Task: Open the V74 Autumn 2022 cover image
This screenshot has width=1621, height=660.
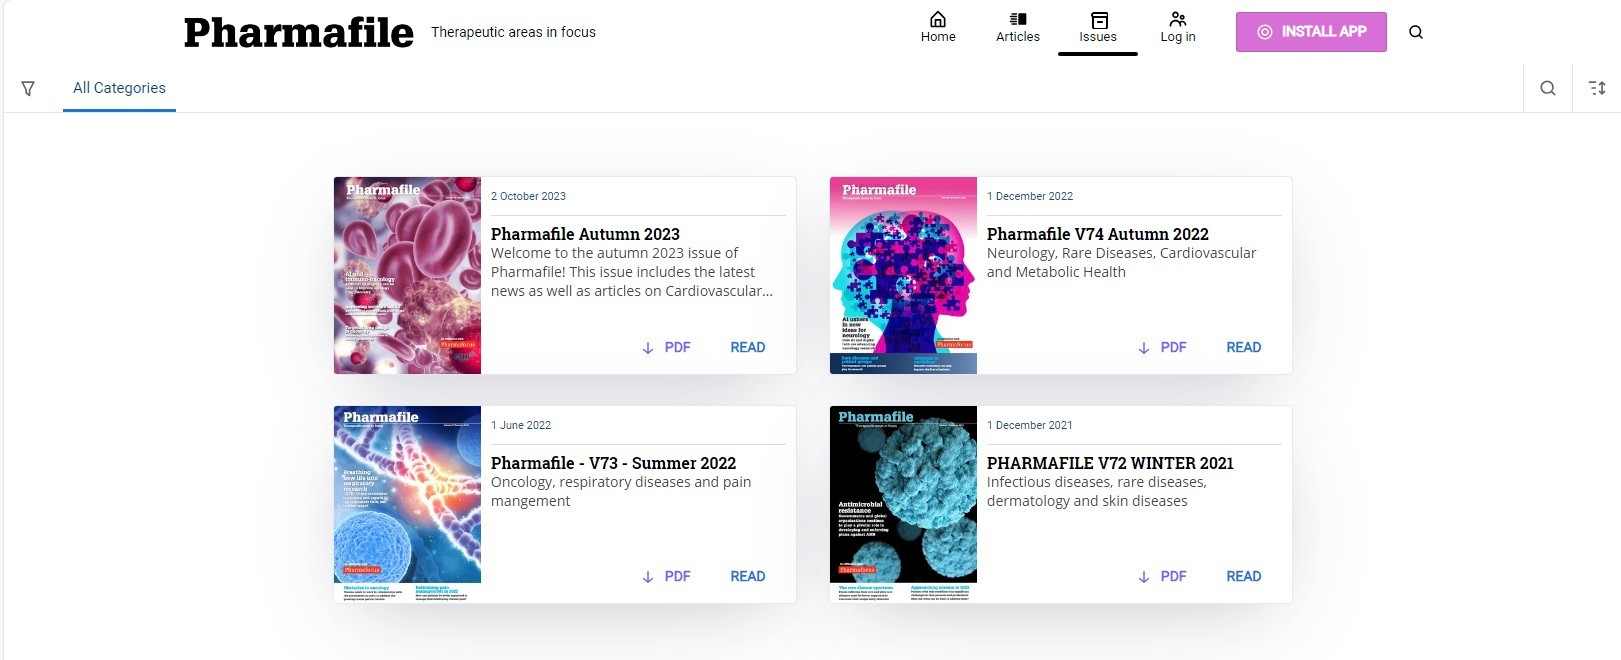Action: [902, 275]
